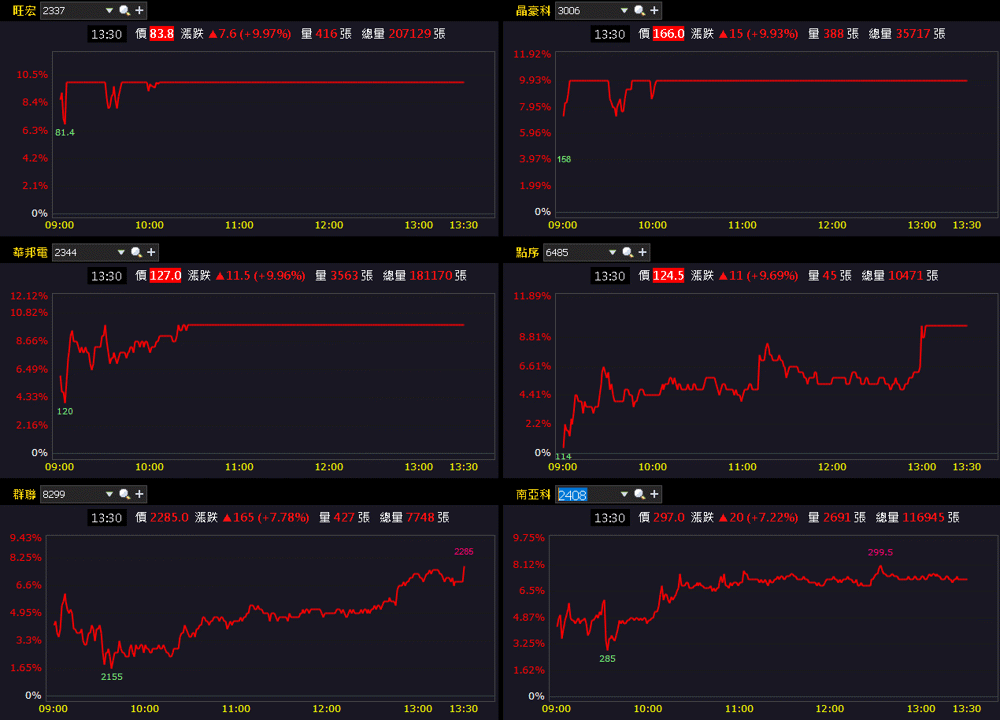Click the total volume 181170 in 華邦電 panel
This screenshot has height=720, width=1000.
click(430, 276)
